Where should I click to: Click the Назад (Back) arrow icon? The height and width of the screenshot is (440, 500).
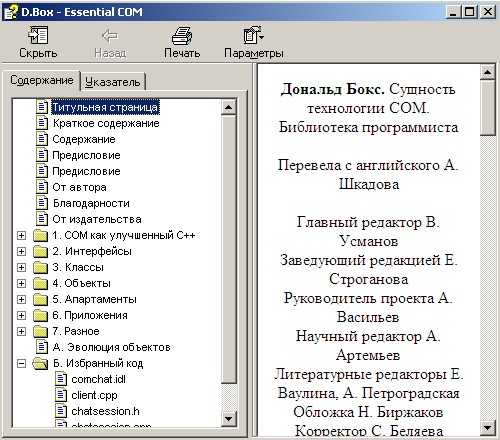[110, 36]
